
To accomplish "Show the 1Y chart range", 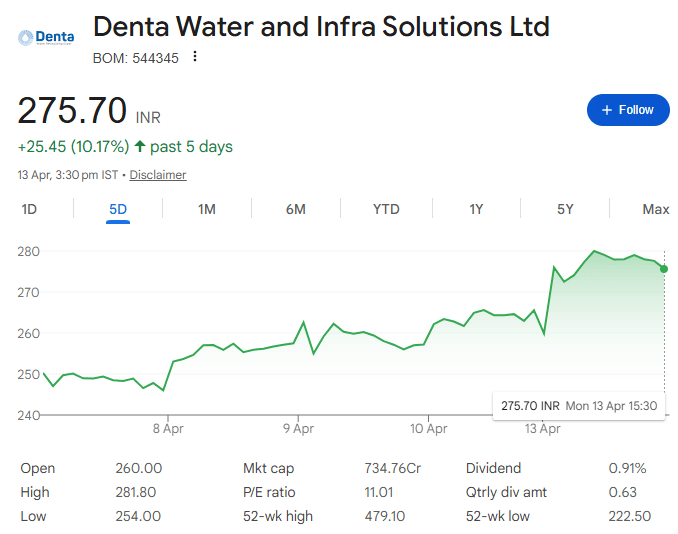I will pyautogui.click(x=476, y=209).
